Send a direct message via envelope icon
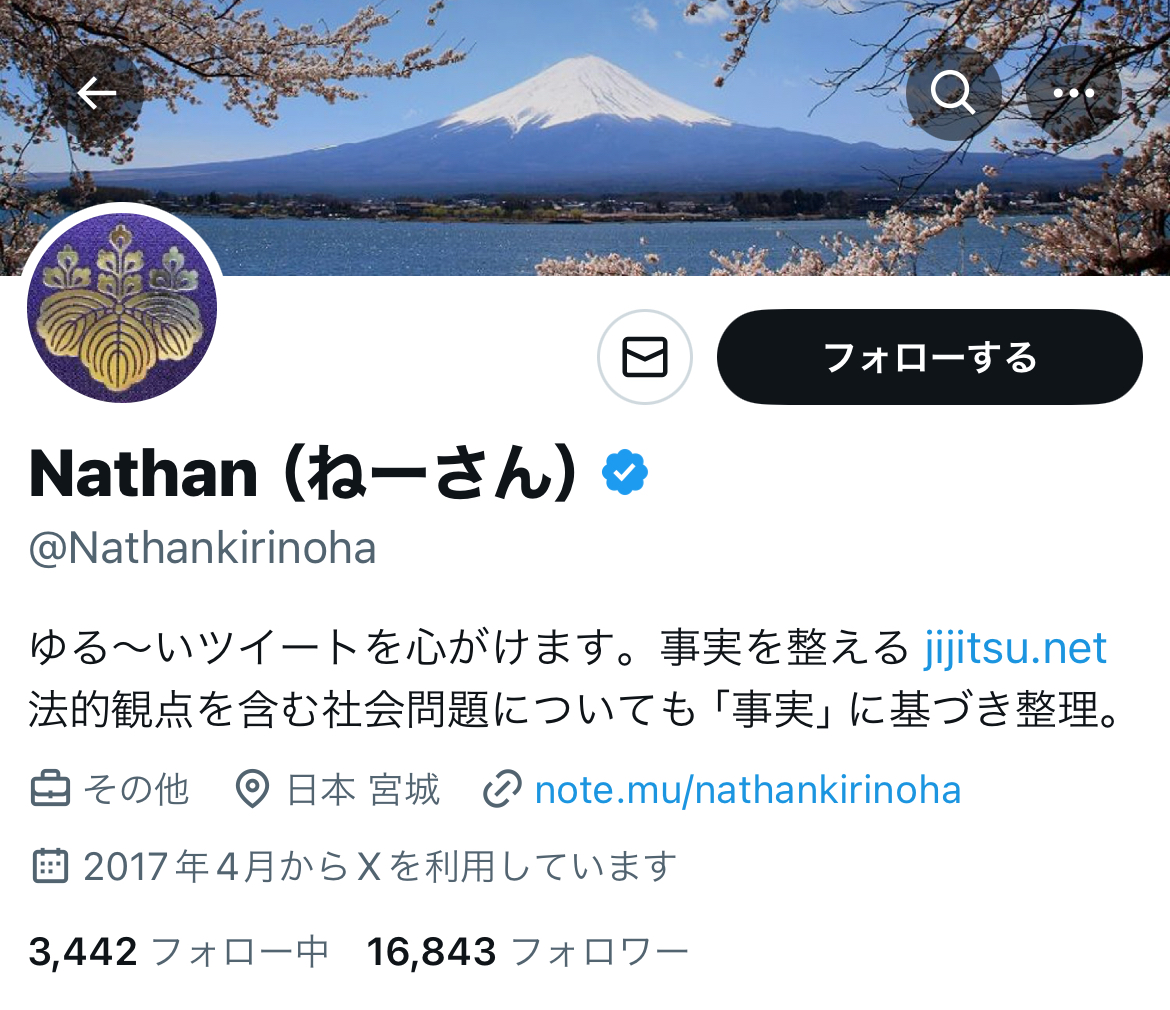1170x1010 pixels. tap(645, 357)
